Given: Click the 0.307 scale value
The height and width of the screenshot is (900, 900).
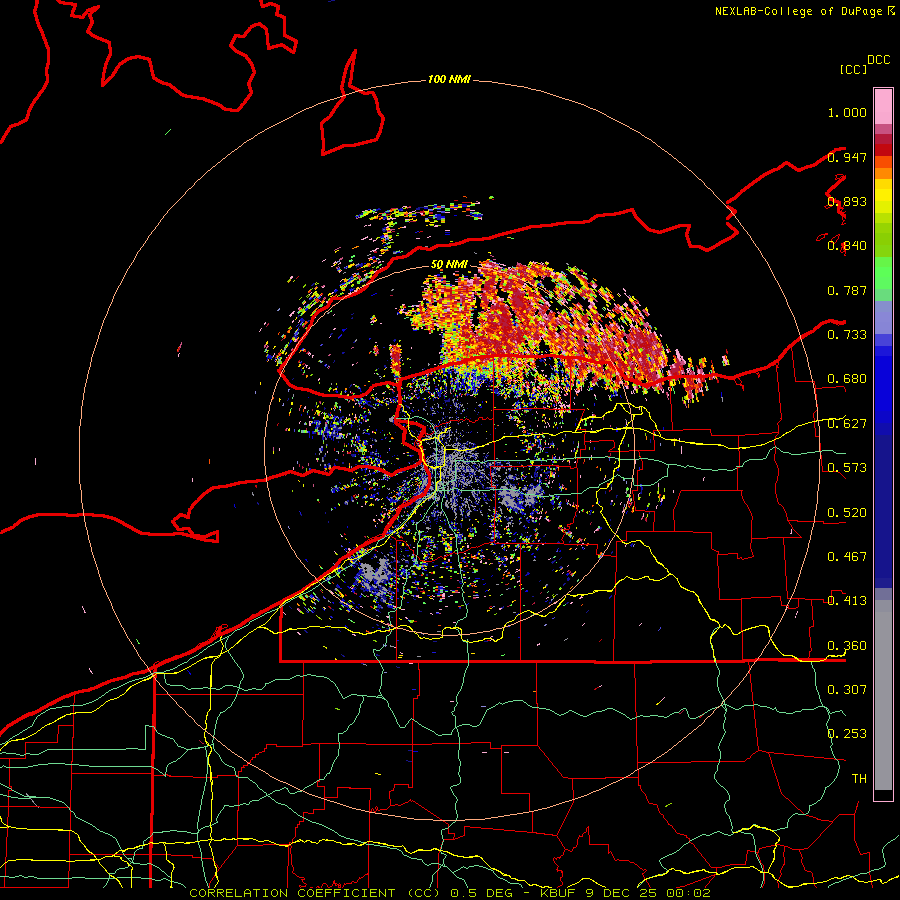Looking at the screenshot, I should (847, 690).
